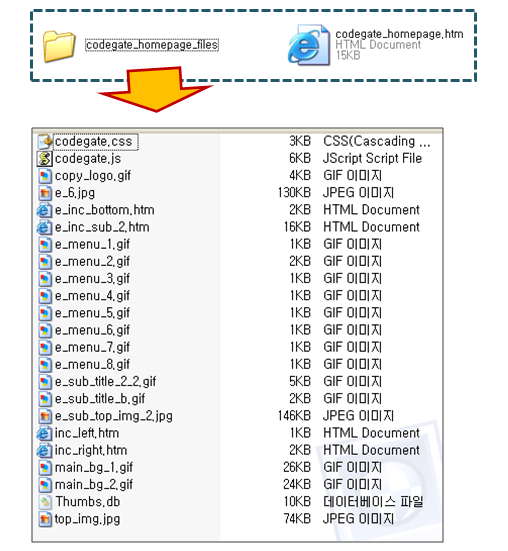508x551 pixels.
Task: Click the JScript Script File type label
Action: [372, 159]
